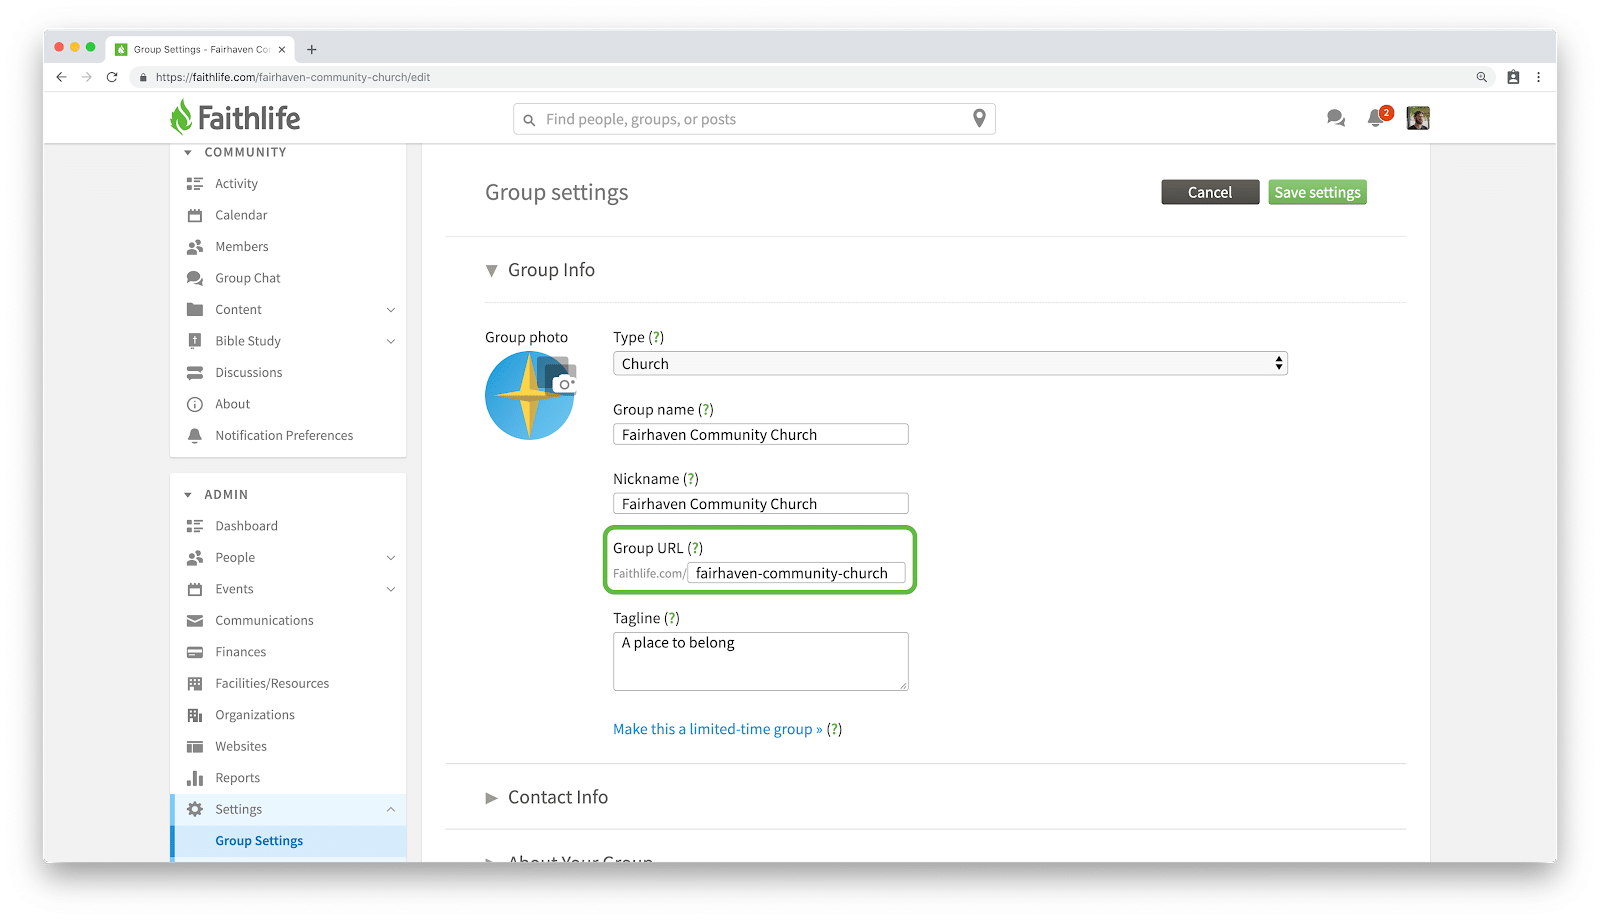Open browser three-dot menu
Viewport: 1600px width, 920px height.
tap(1538, 77)
